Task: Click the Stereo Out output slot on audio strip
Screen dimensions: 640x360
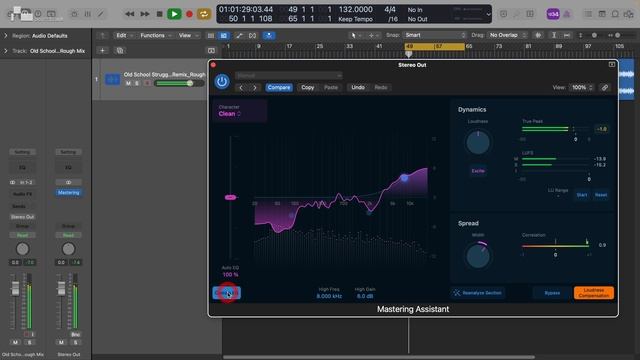Action: point(22,217)
